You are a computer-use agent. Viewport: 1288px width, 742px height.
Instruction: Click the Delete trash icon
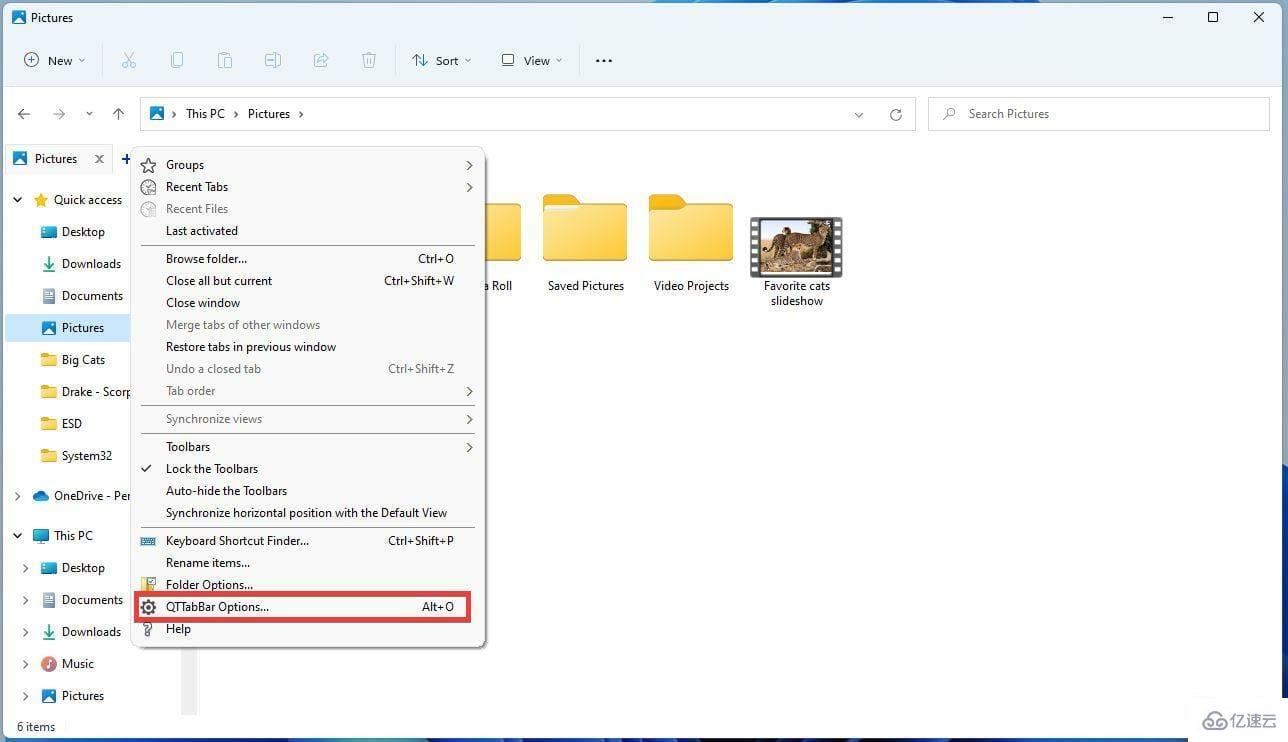coord(369,61)
